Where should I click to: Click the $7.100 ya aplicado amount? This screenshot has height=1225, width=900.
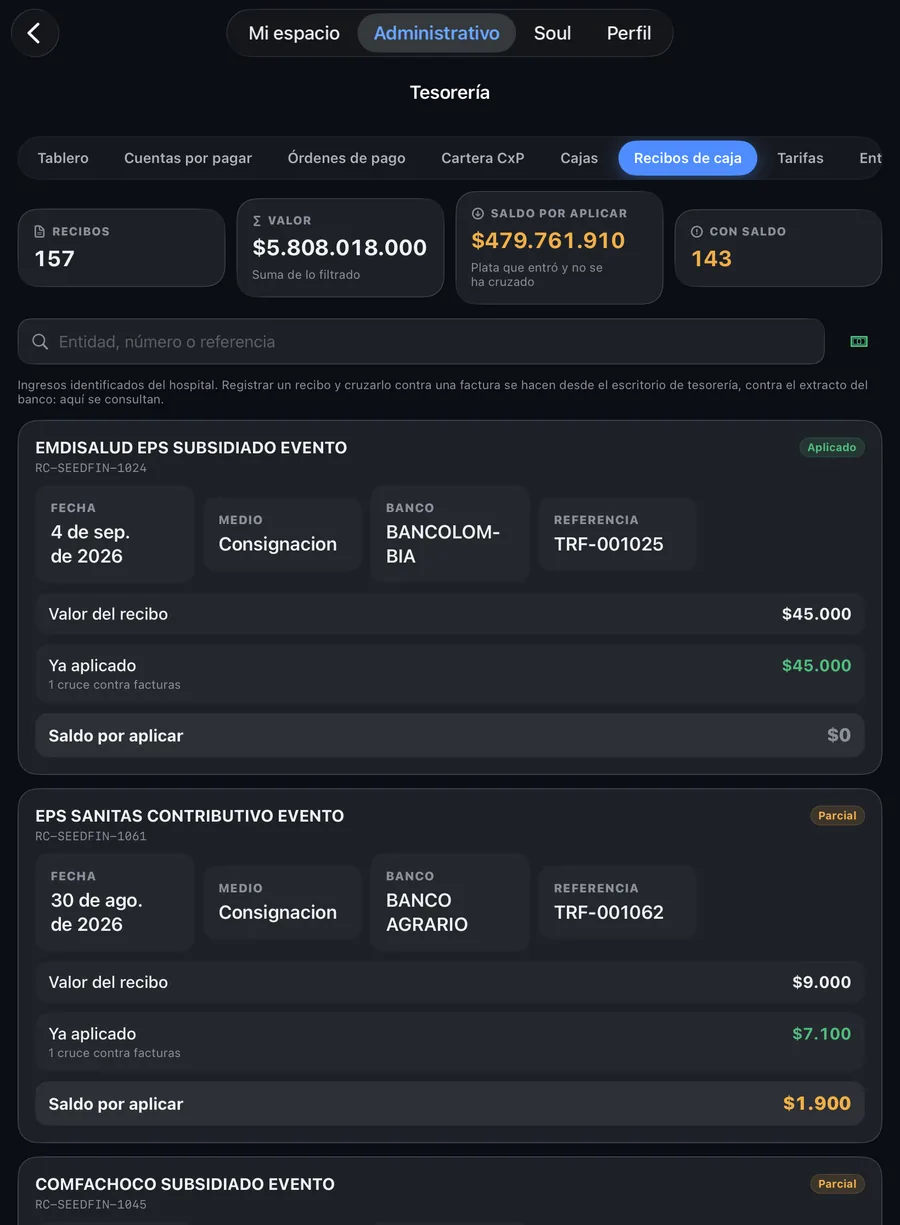[822, 1034]
